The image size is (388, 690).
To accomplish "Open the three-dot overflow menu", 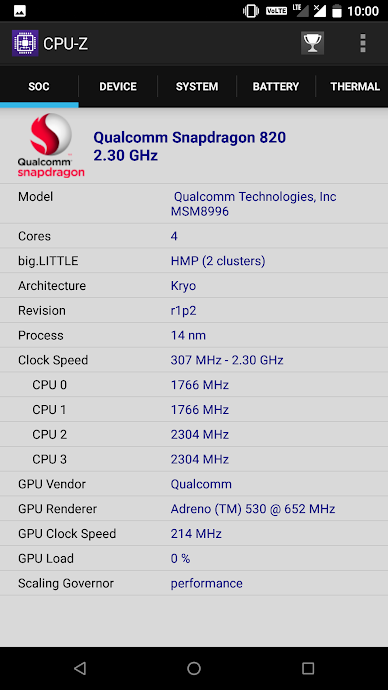I will 363,43.
